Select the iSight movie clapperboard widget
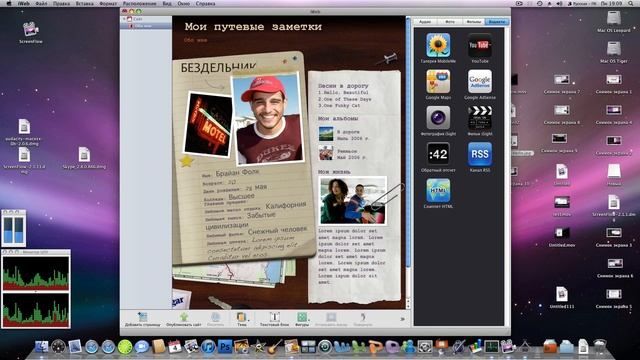The height and width of the screenshot is (360, 640). (480, 118)
